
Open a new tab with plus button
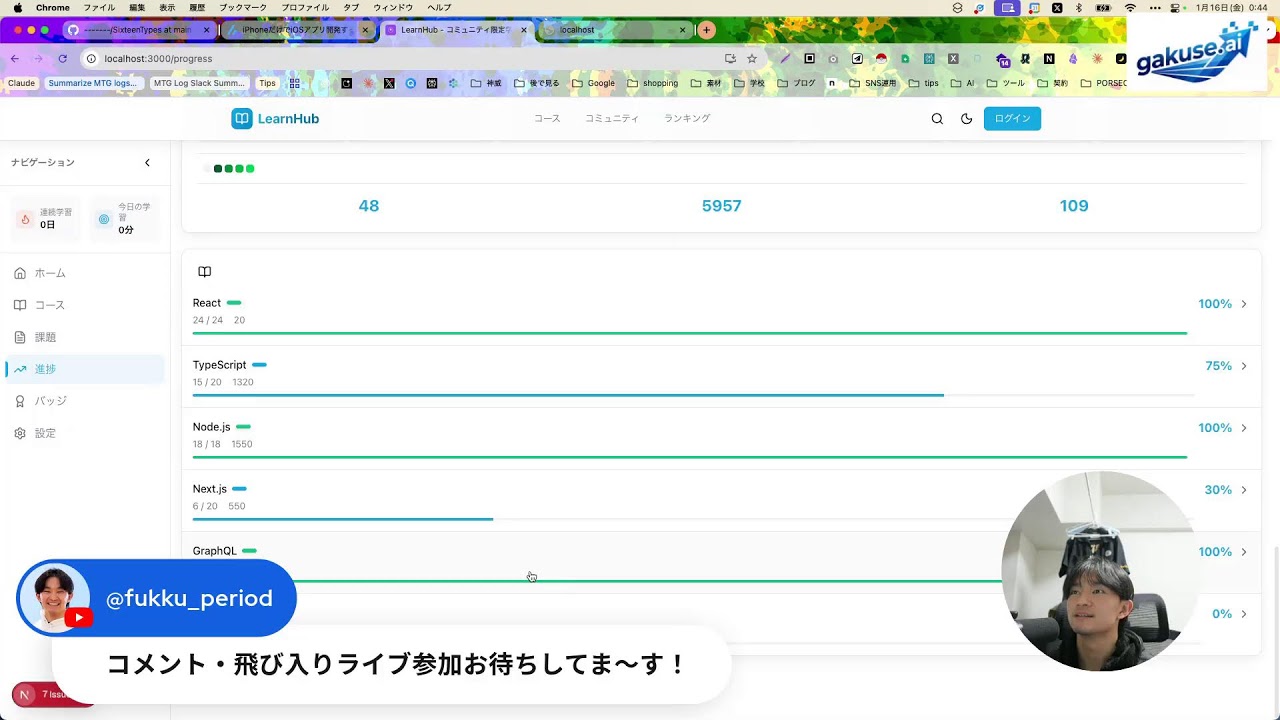pyautogui.click(x=707, y=30)
